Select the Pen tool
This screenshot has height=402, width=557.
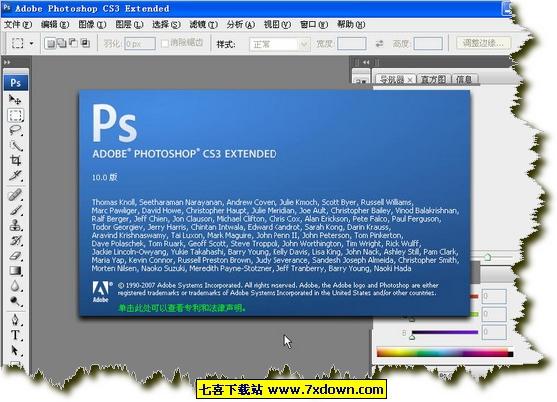(x=15, y=320)
